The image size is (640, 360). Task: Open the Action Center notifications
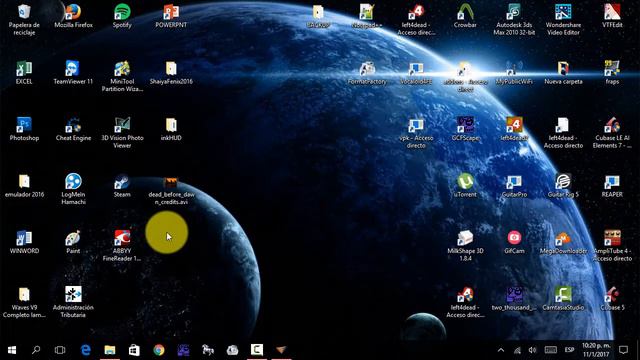pyautogui.click(x=623, y=350)
